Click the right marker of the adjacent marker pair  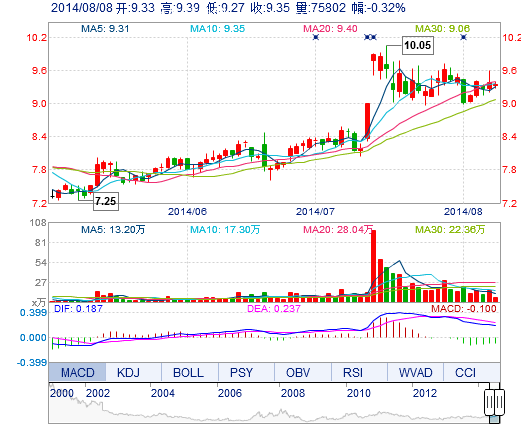(x=373, y=37)
